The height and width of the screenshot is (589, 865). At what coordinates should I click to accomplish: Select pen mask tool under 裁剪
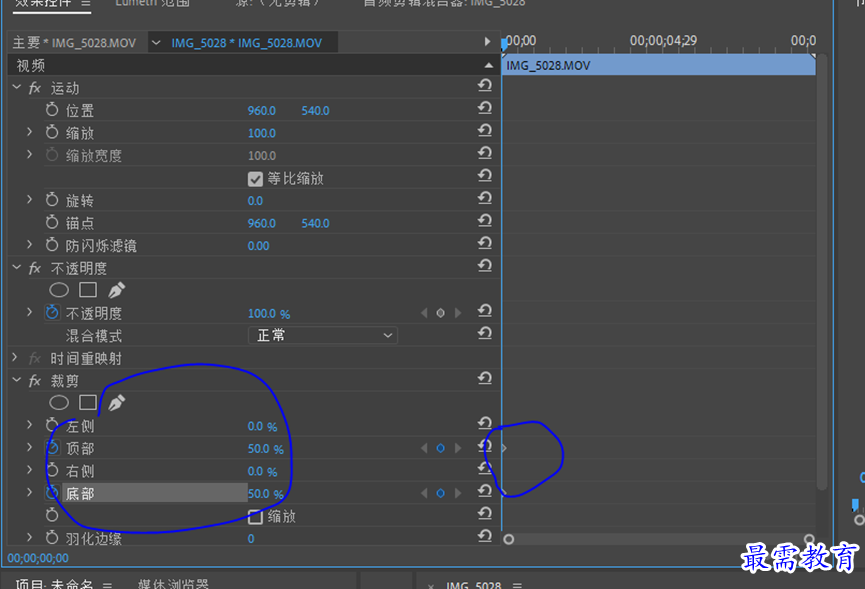[116, 403]
